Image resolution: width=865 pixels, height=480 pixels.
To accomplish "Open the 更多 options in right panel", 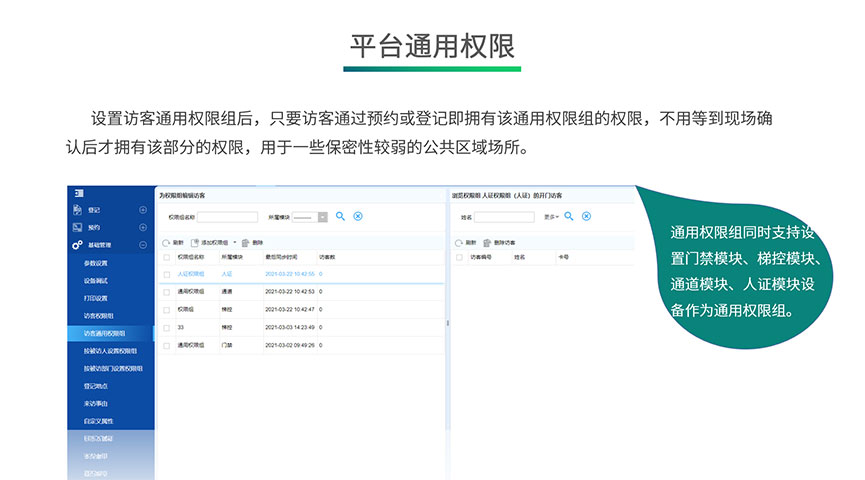I will pos(551,216).
